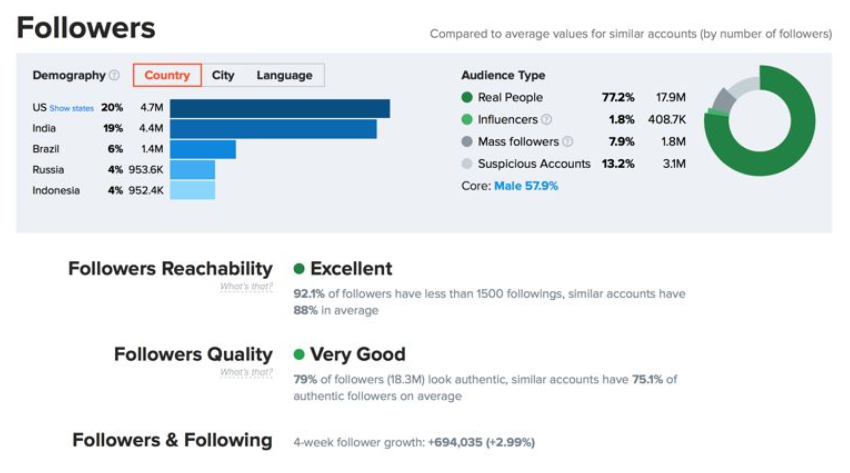This screenshot has height=473, width=850.
Task: Switch to the Language tab
Action: pyautogui.click(x=284, y=75)
